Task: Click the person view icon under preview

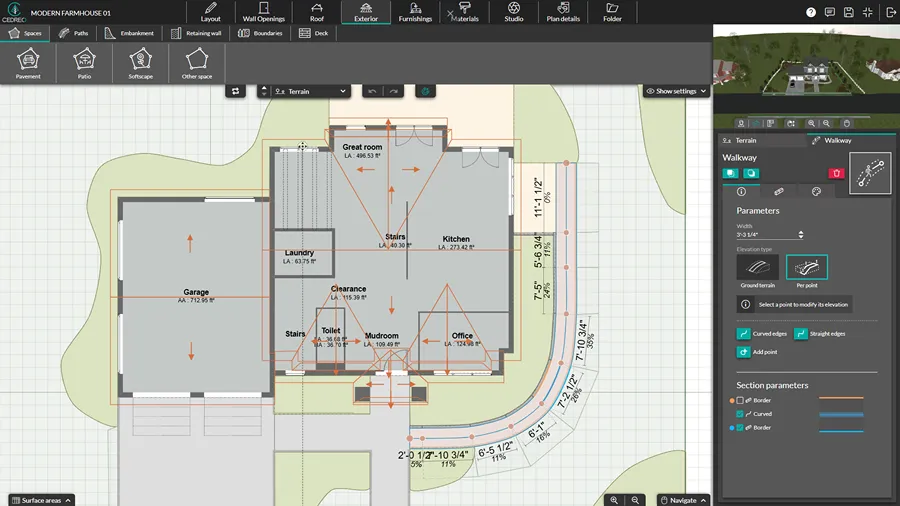Action: [x=741, y=123]
